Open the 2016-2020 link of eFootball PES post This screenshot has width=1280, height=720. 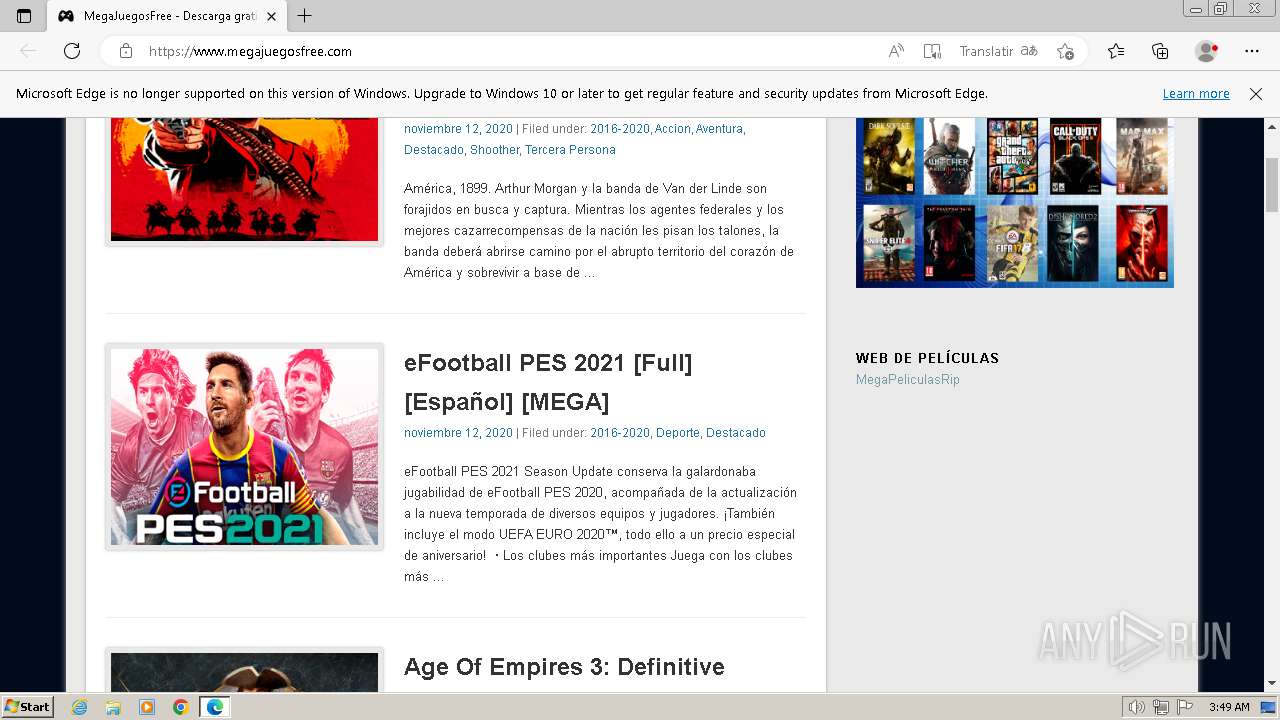tap(620, 433)
